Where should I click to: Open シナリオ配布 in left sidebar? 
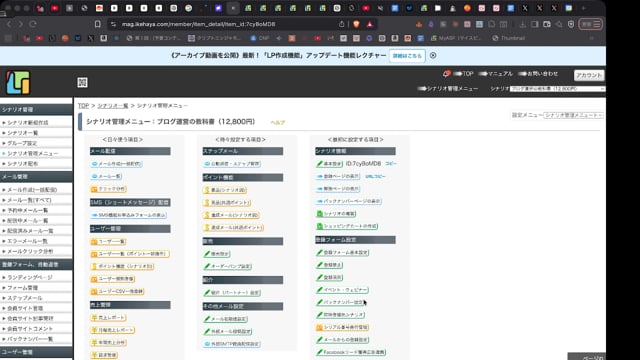click(22, 164)
